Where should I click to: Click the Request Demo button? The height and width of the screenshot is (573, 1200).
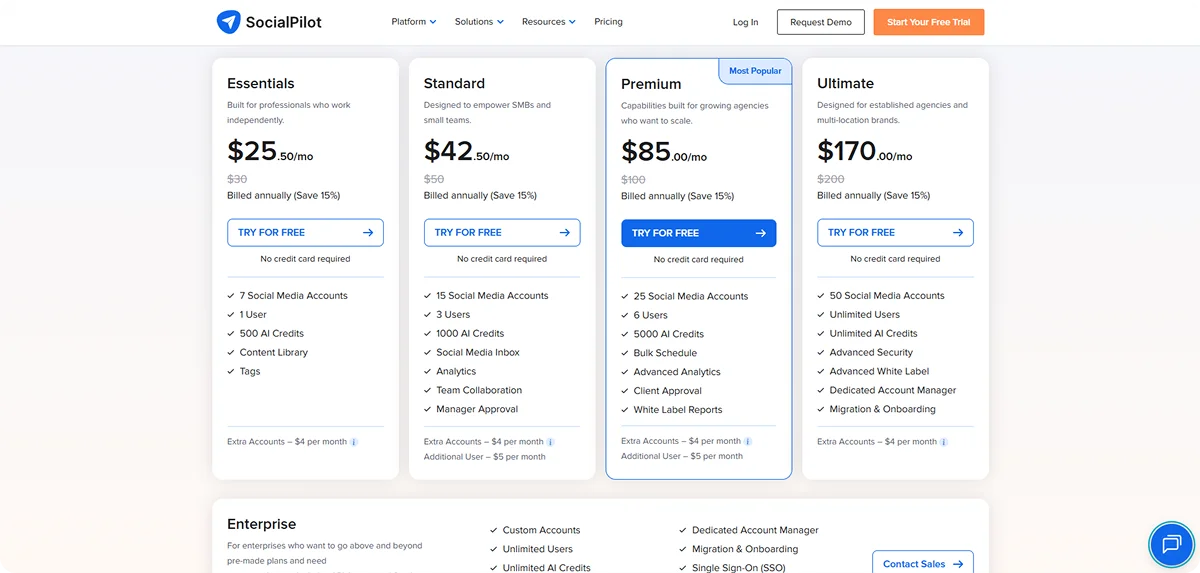click(821, 22)
